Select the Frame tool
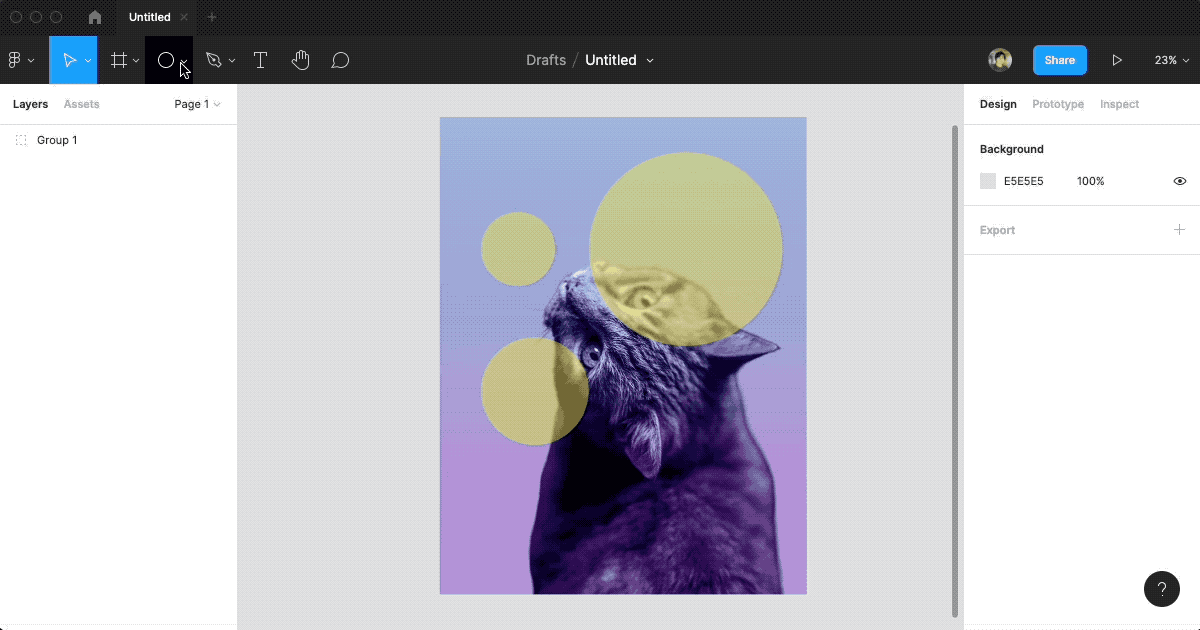Screen dimensions: 1200x630 (118, 60)
